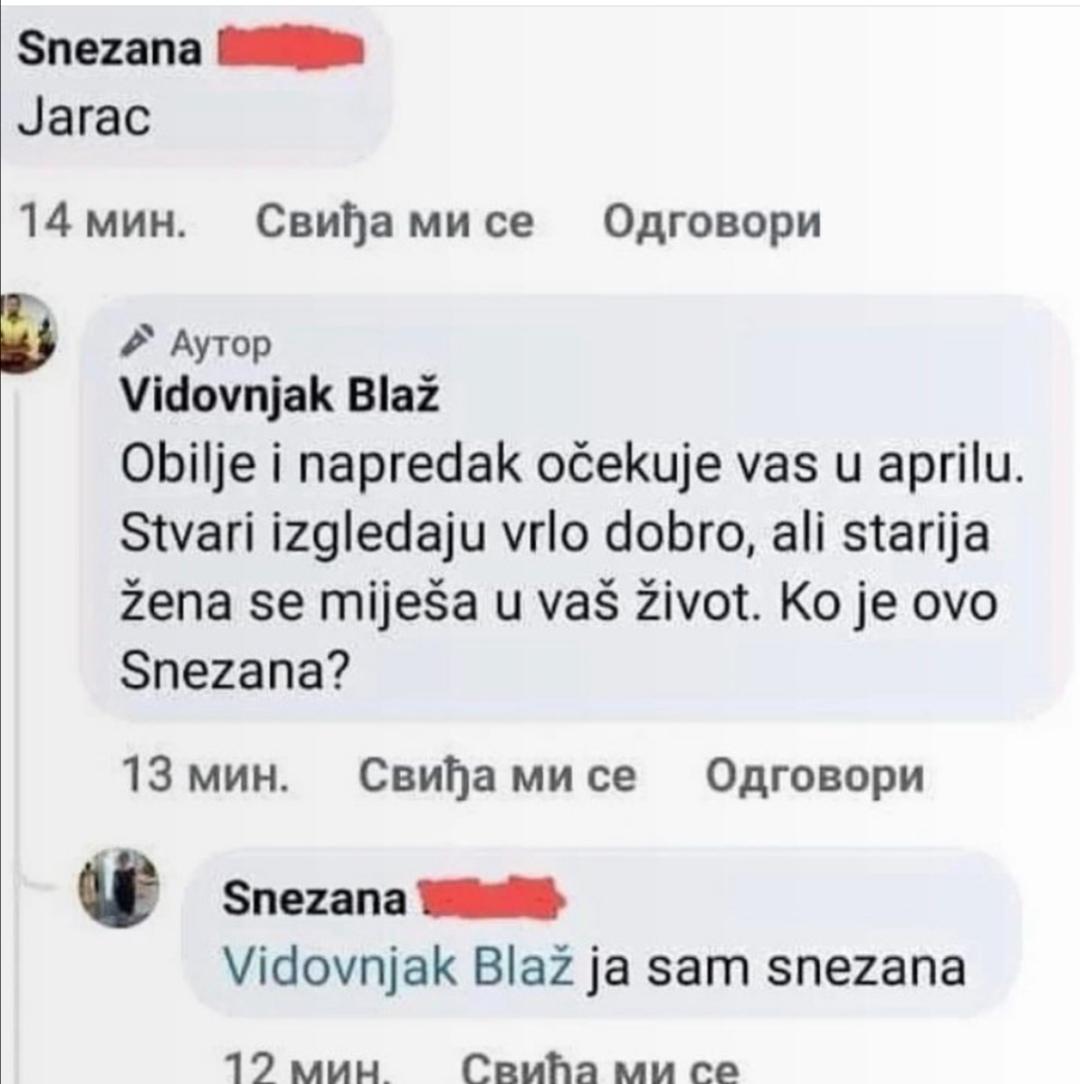Click the 12 мин. timestamp

click(x=306, y=1069)
